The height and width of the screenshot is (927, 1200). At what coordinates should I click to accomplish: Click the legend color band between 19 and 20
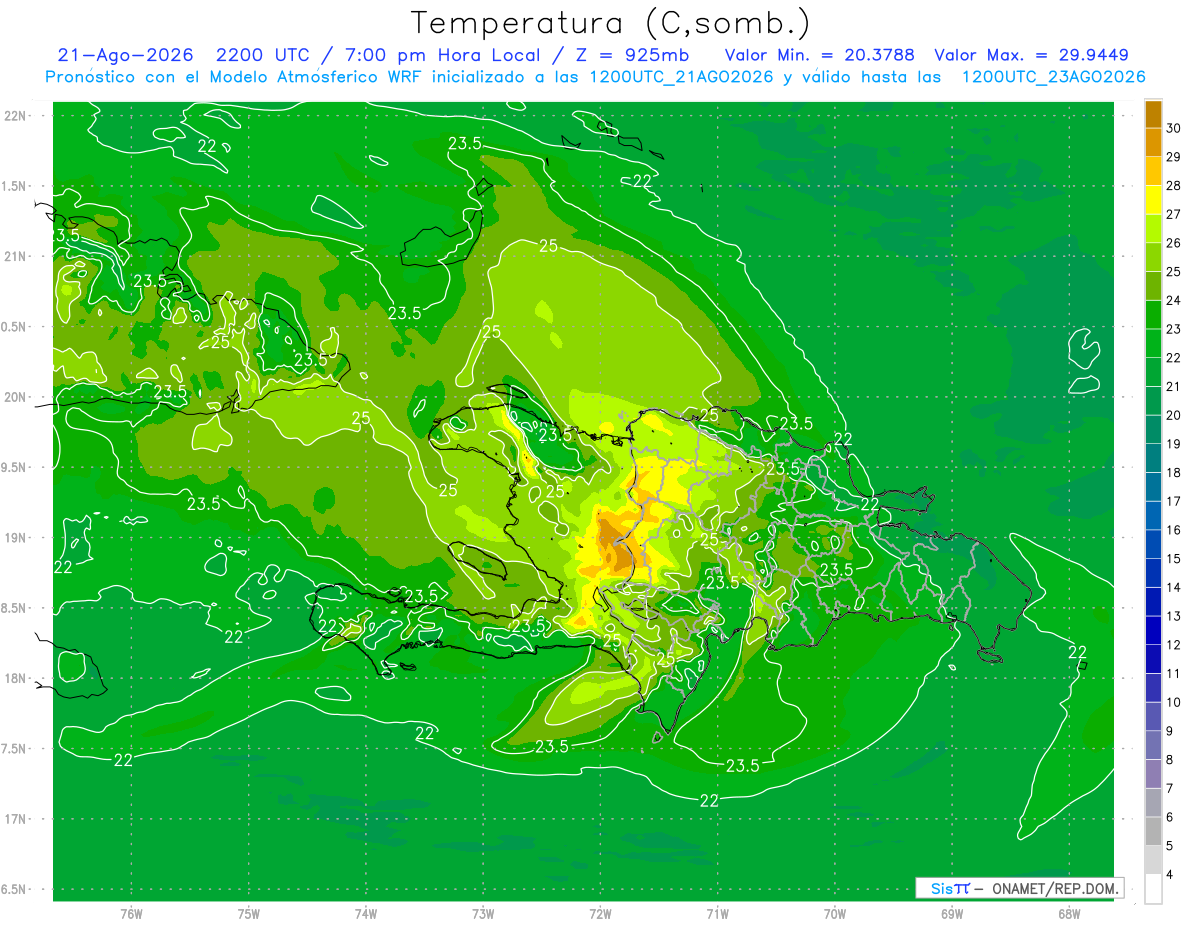click(1153, 430)
